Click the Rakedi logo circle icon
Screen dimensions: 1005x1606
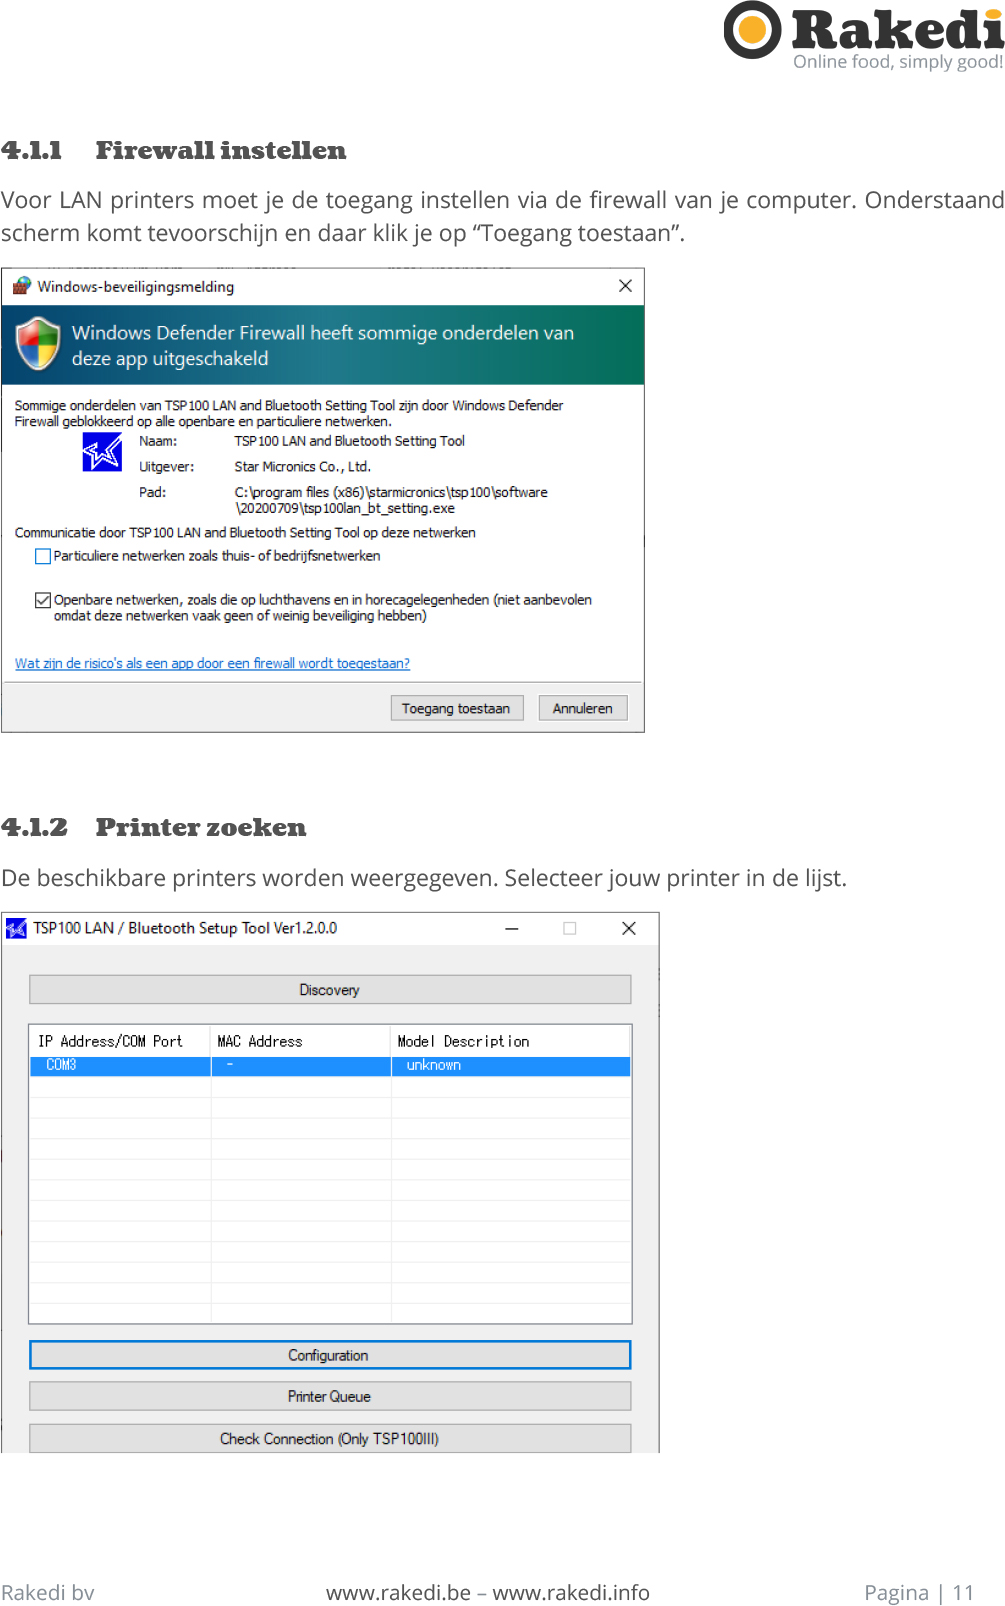752,30
